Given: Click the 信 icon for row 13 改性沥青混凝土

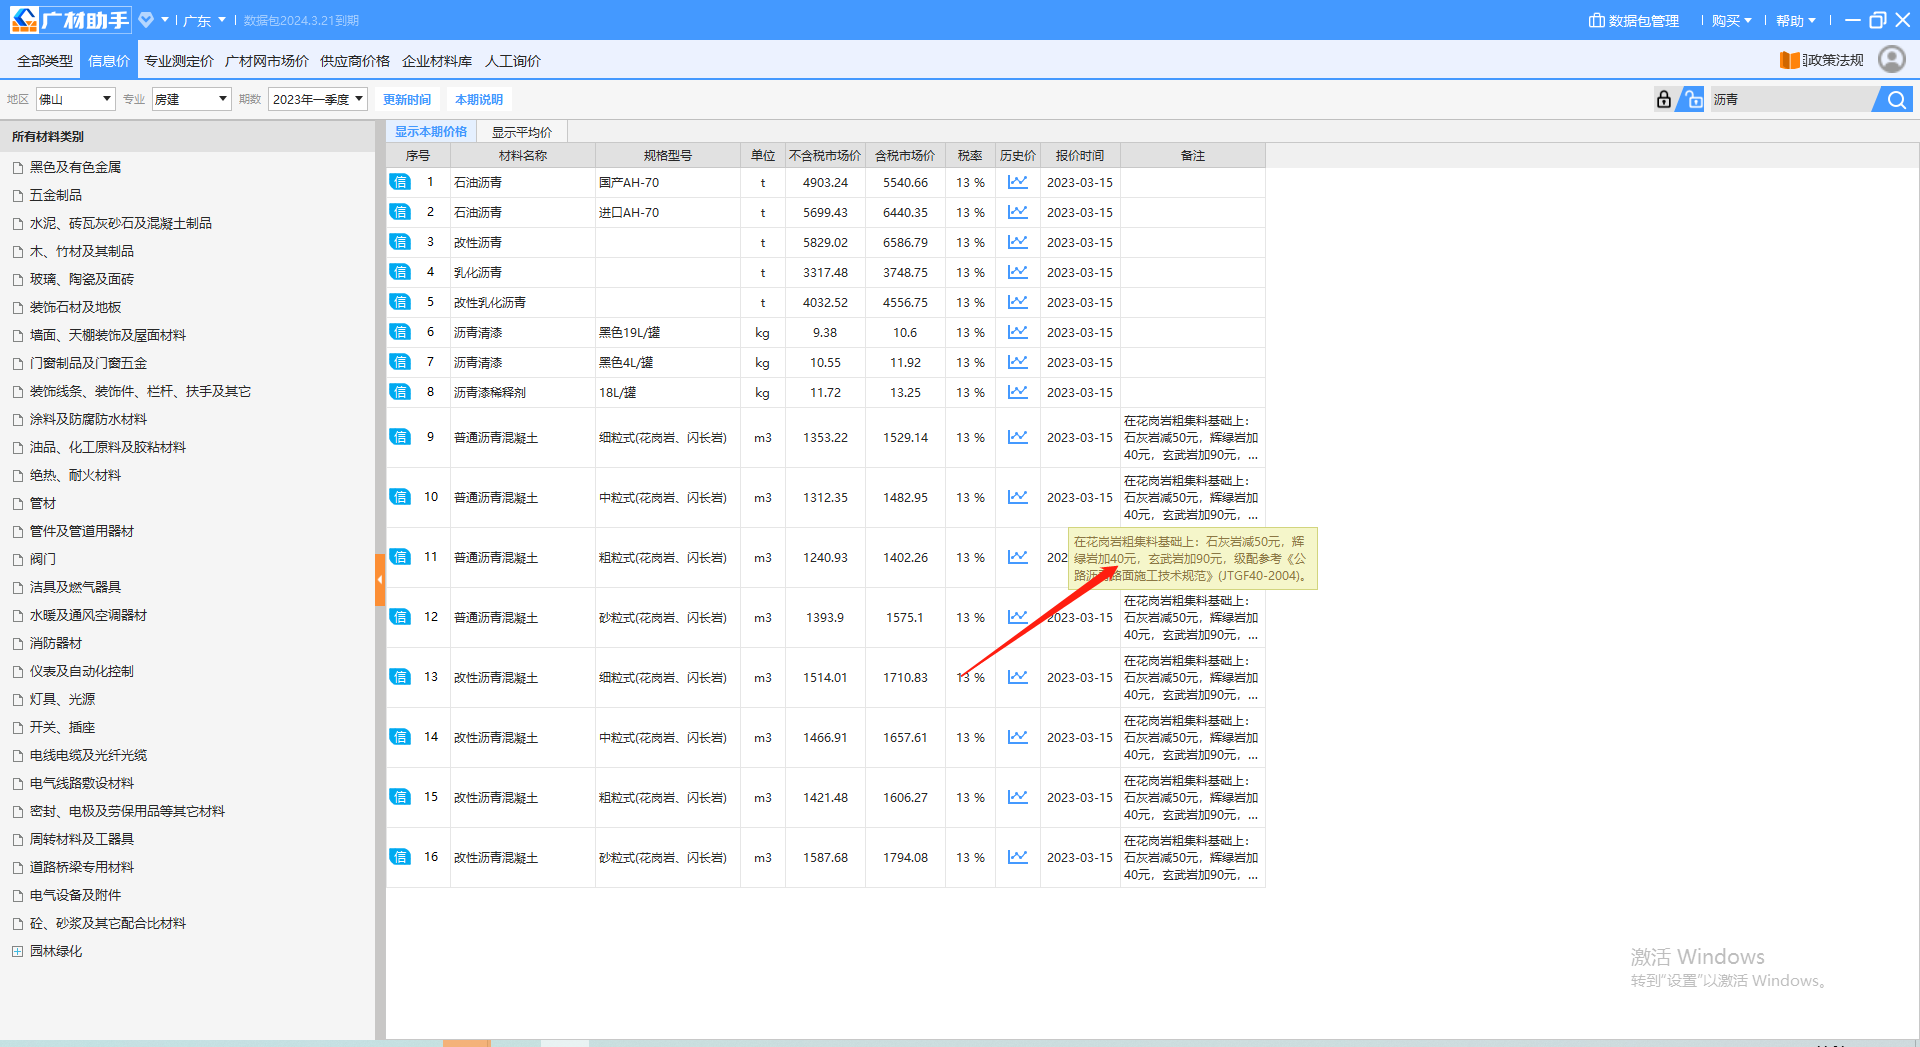Looking at the screenshot, I should pyautogui.click(x=400, y=677).
